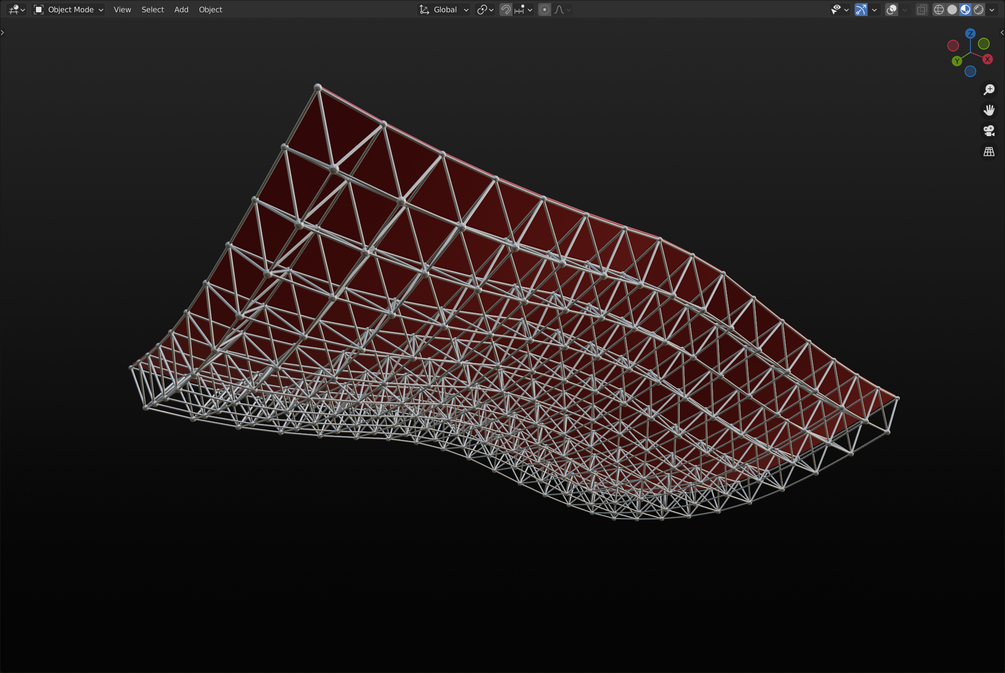Expand the toolbar with left arrow

3,33
